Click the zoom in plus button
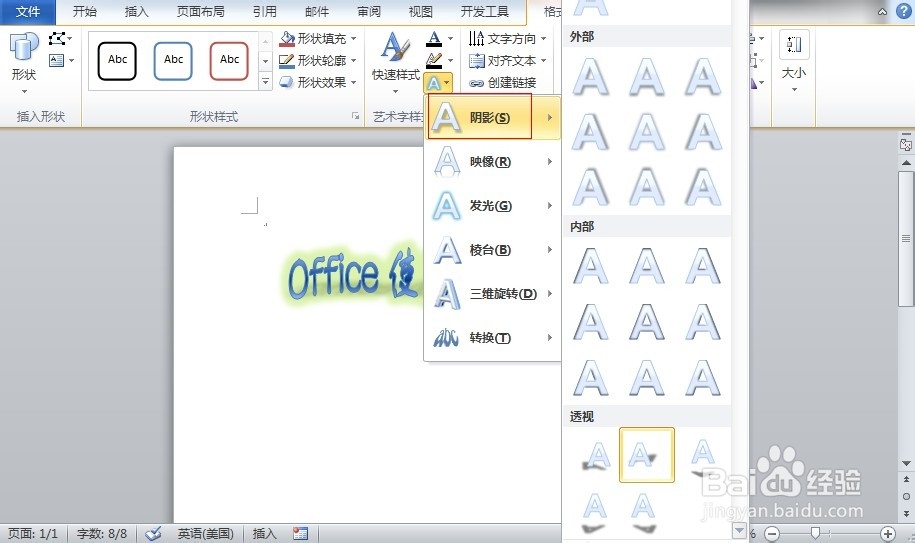This screenshot has height=543, width=915. tap(888, 533)
